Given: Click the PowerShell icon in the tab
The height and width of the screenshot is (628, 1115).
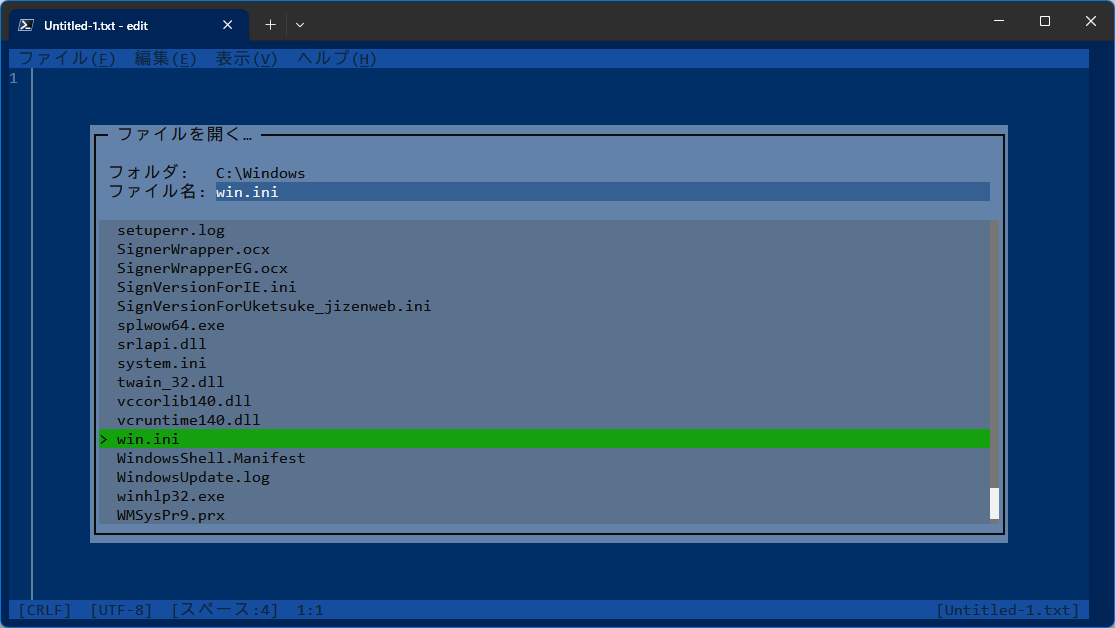Looking at the screenshot, I should [26, 25].
